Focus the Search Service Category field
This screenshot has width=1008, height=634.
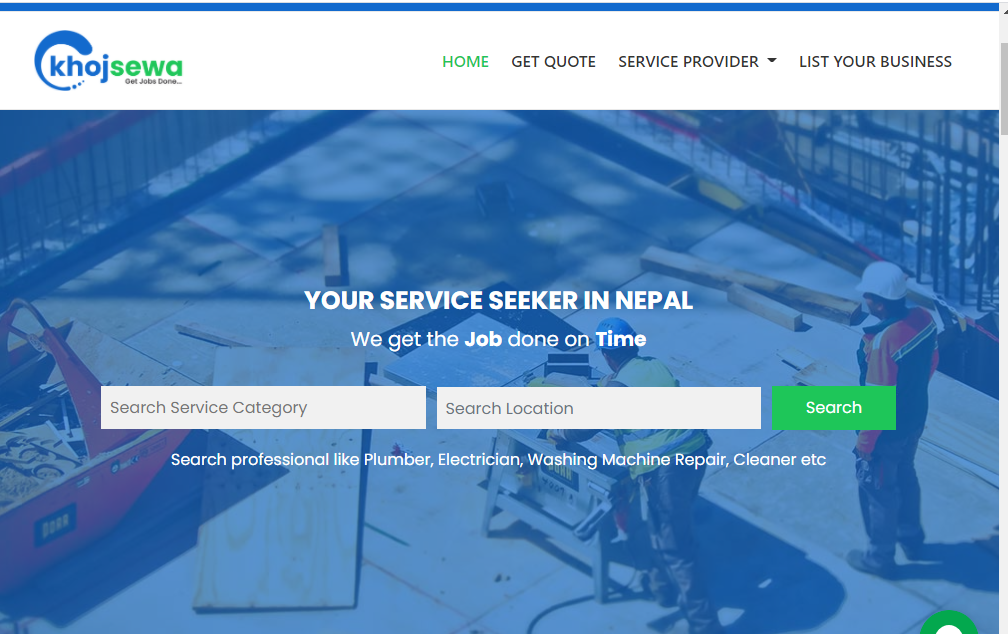pos(264,408)
